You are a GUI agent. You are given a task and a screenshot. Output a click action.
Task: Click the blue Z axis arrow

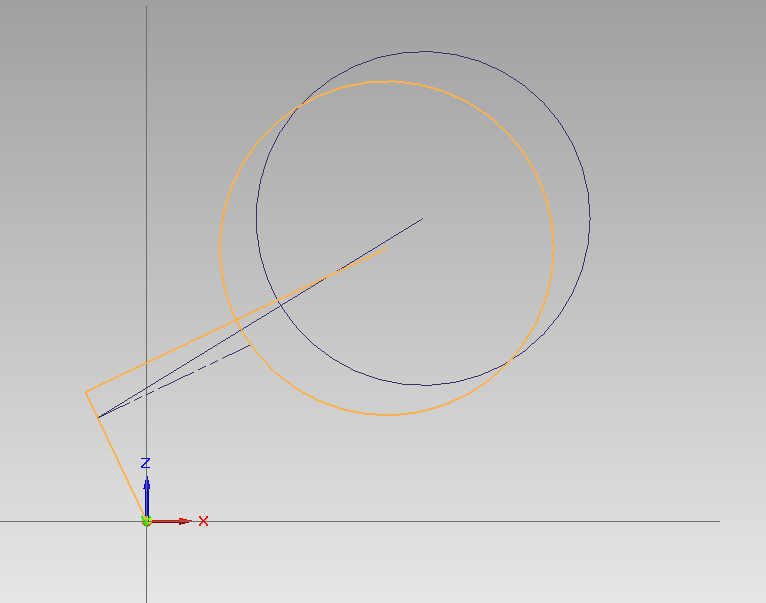[x=146, y=488]
